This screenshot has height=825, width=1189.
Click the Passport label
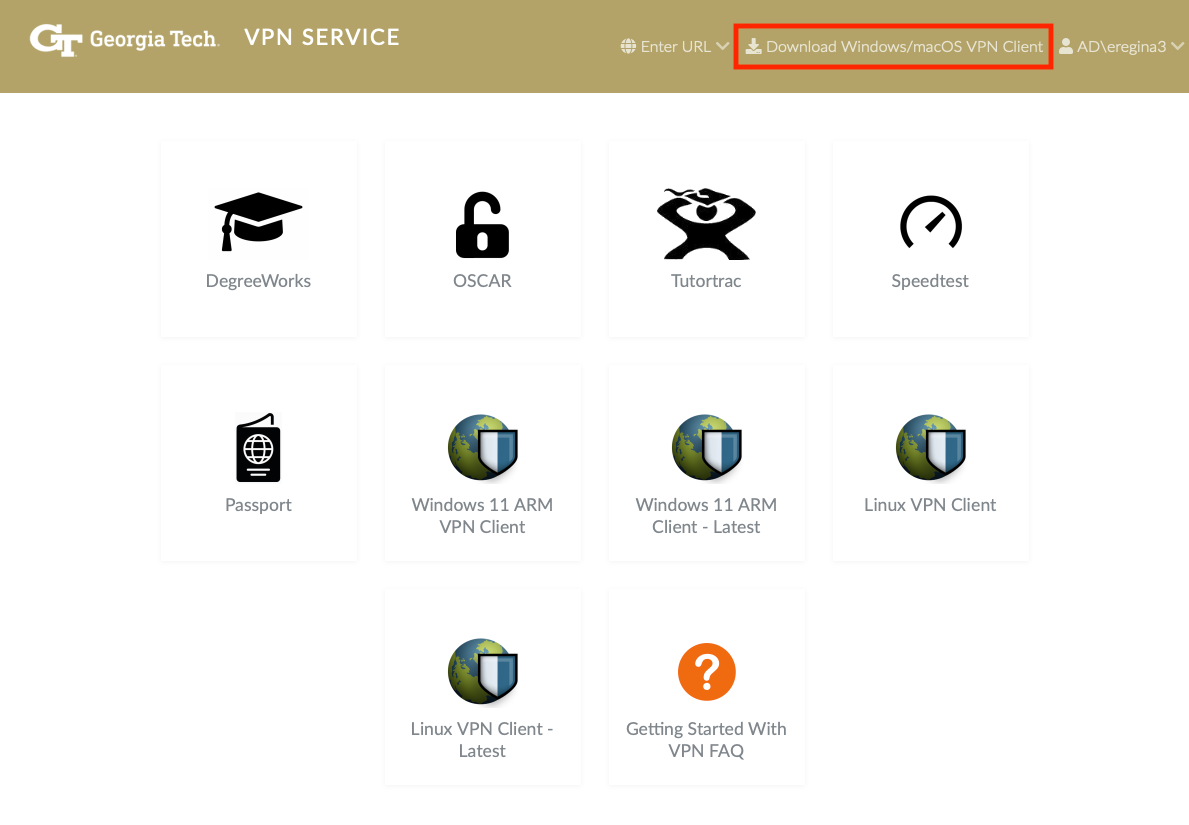tap(258, 505)
